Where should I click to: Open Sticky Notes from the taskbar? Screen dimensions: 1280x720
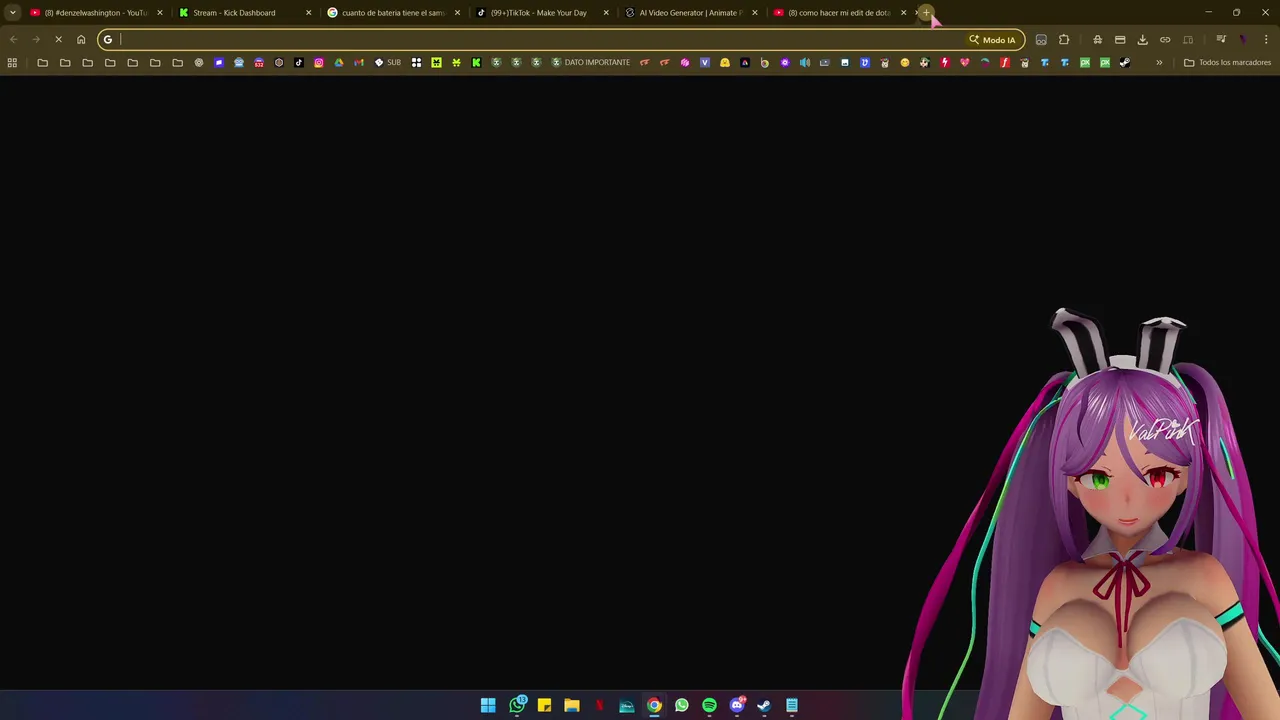544,706
